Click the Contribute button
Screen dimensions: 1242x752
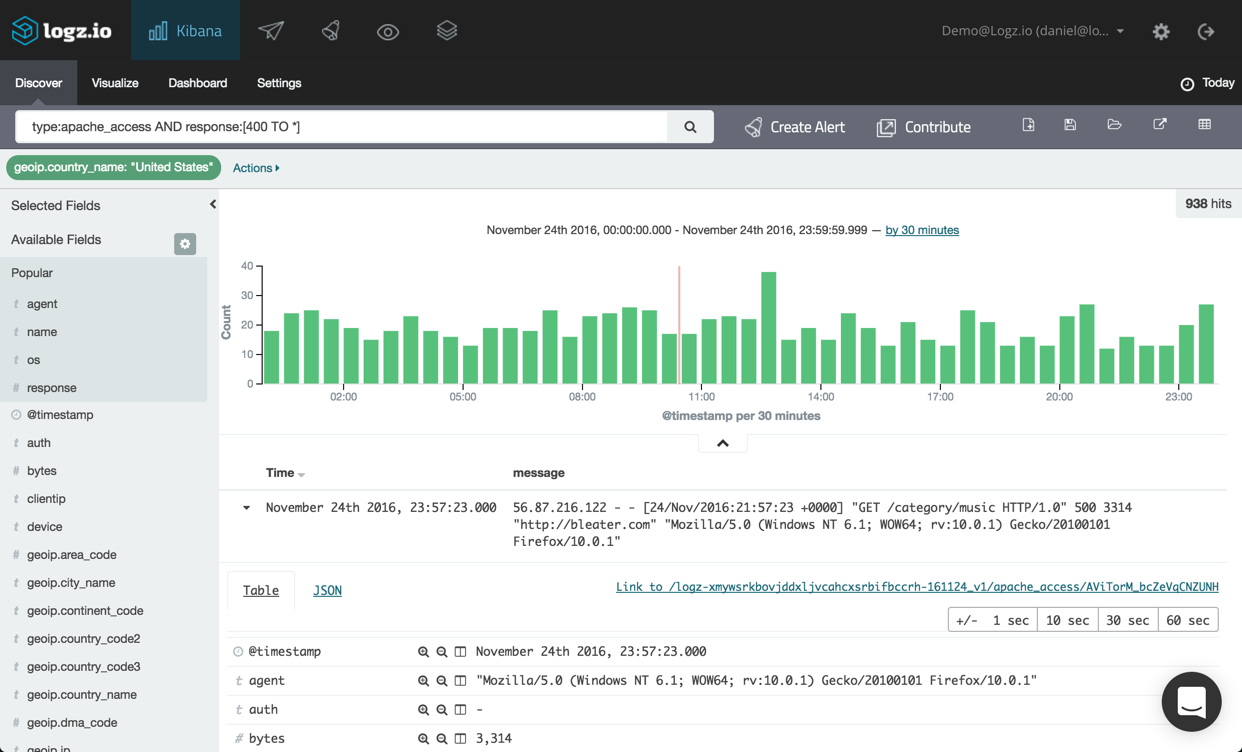point(924,127)
